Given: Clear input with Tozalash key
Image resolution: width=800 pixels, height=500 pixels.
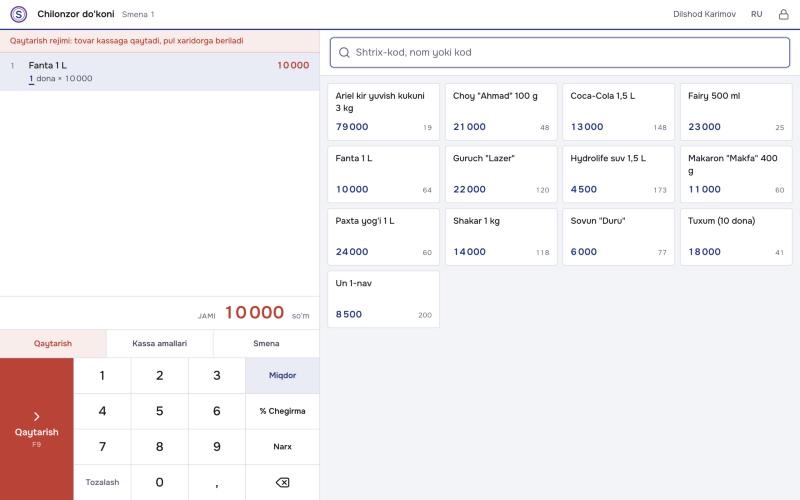Looking at the screenshot, I should pyautogui.click(x=102, y=482).
